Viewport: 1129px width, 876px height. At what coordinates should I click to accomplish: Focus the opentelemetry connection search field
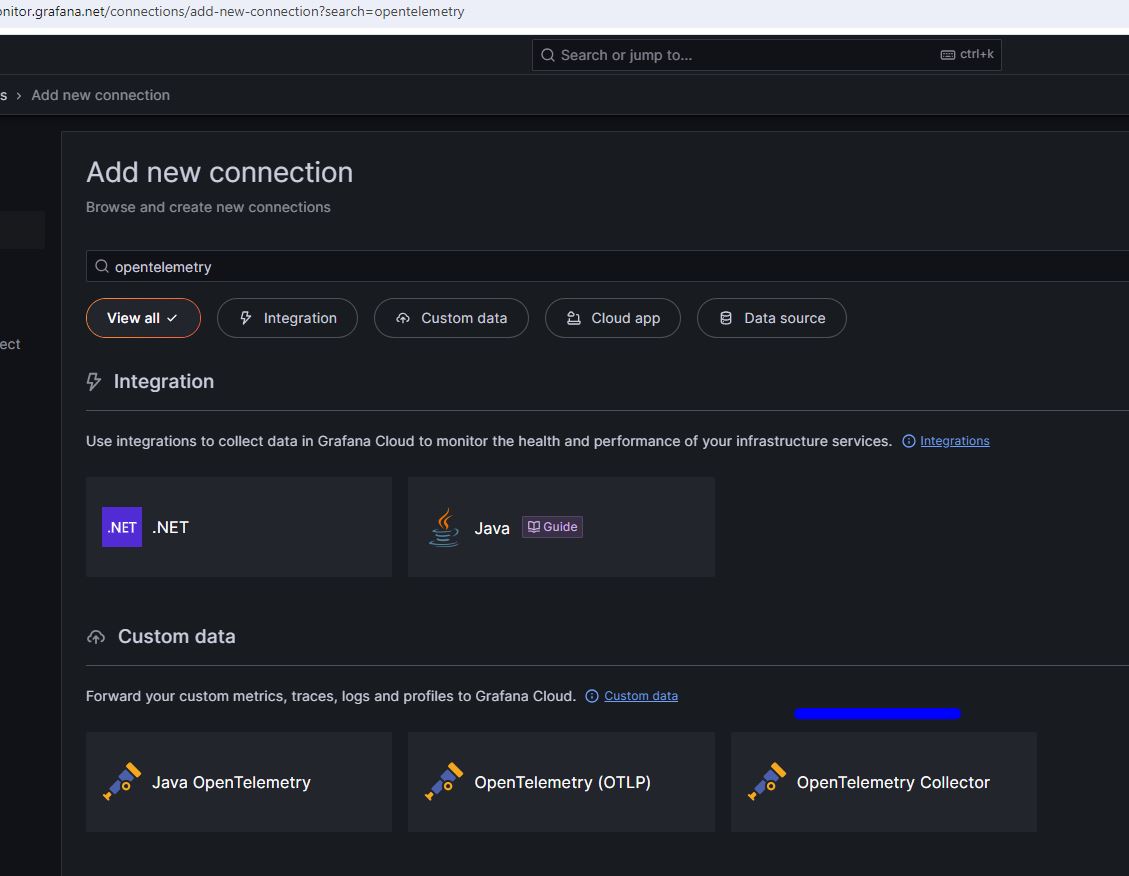click(x=607, y=266)
